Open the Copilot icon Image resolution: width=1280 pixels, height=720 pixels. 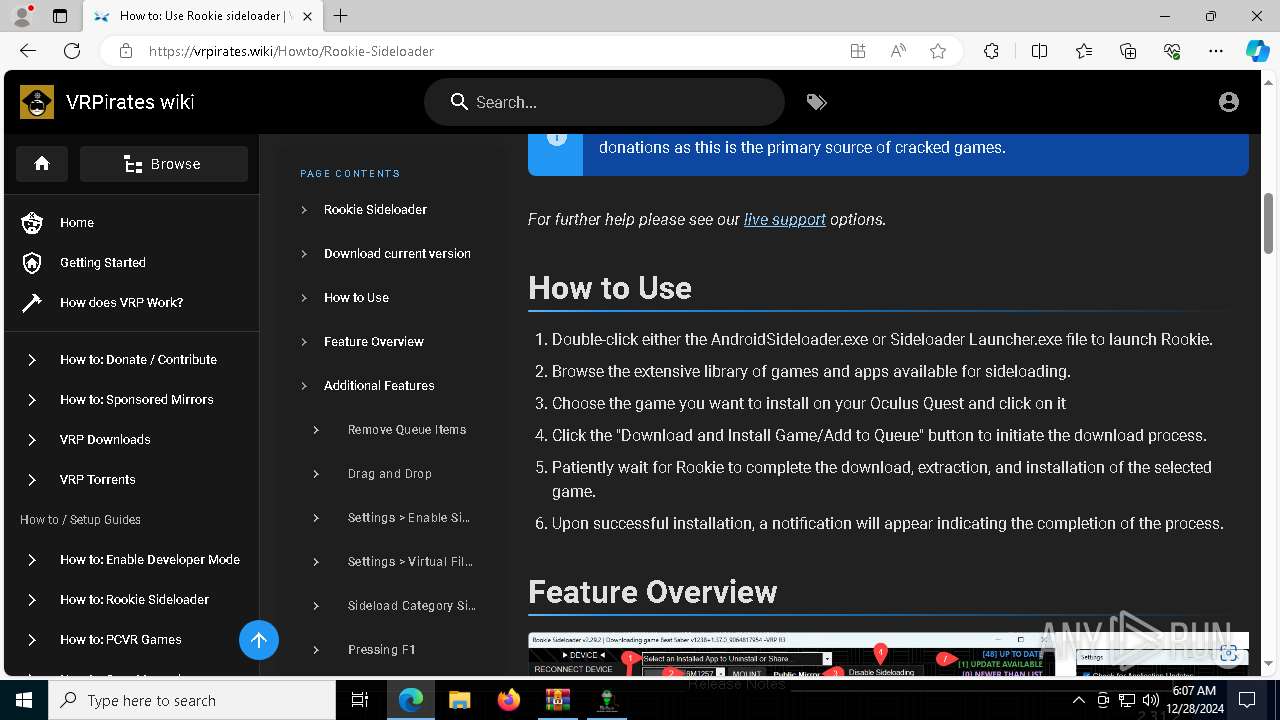1257,51
